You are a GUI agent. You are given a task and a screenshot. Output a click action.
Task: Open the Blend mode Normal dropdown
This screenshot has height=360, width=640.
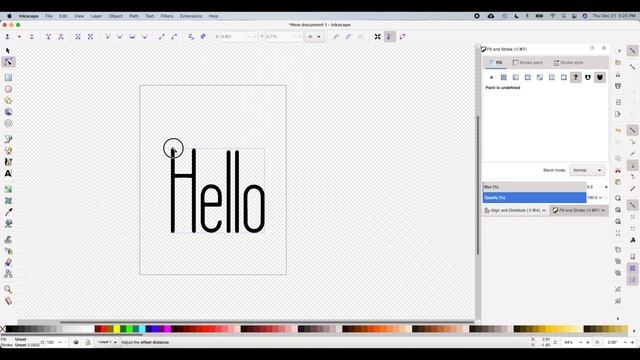(x=587, y=170)
